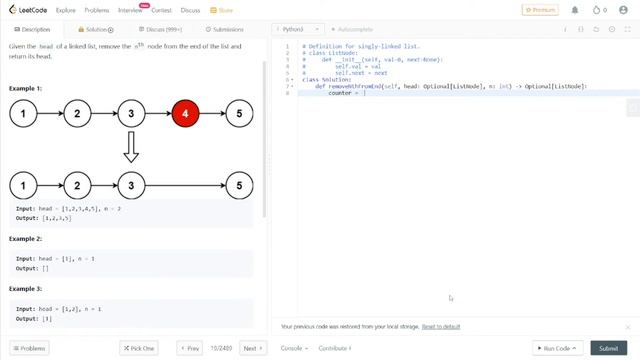Click the 'class Solution:' code line

(327, 80)
